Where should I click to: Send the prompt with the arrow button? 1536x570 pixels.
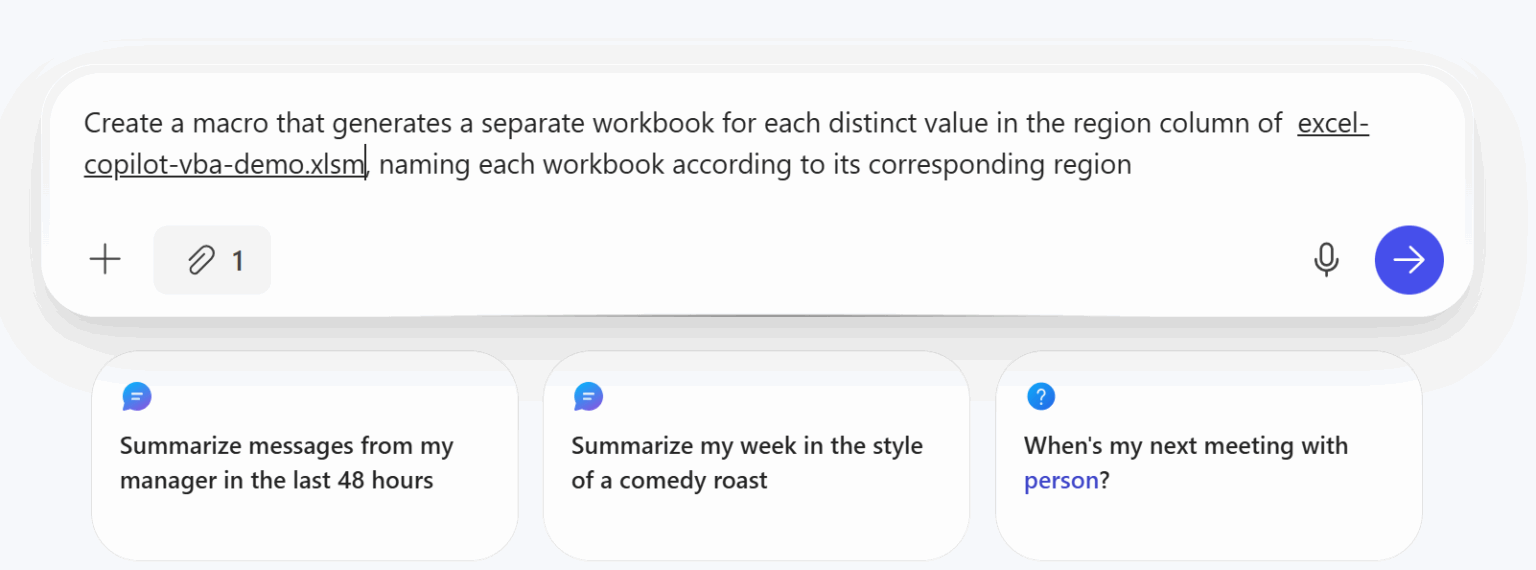[x=1409, y=260]
